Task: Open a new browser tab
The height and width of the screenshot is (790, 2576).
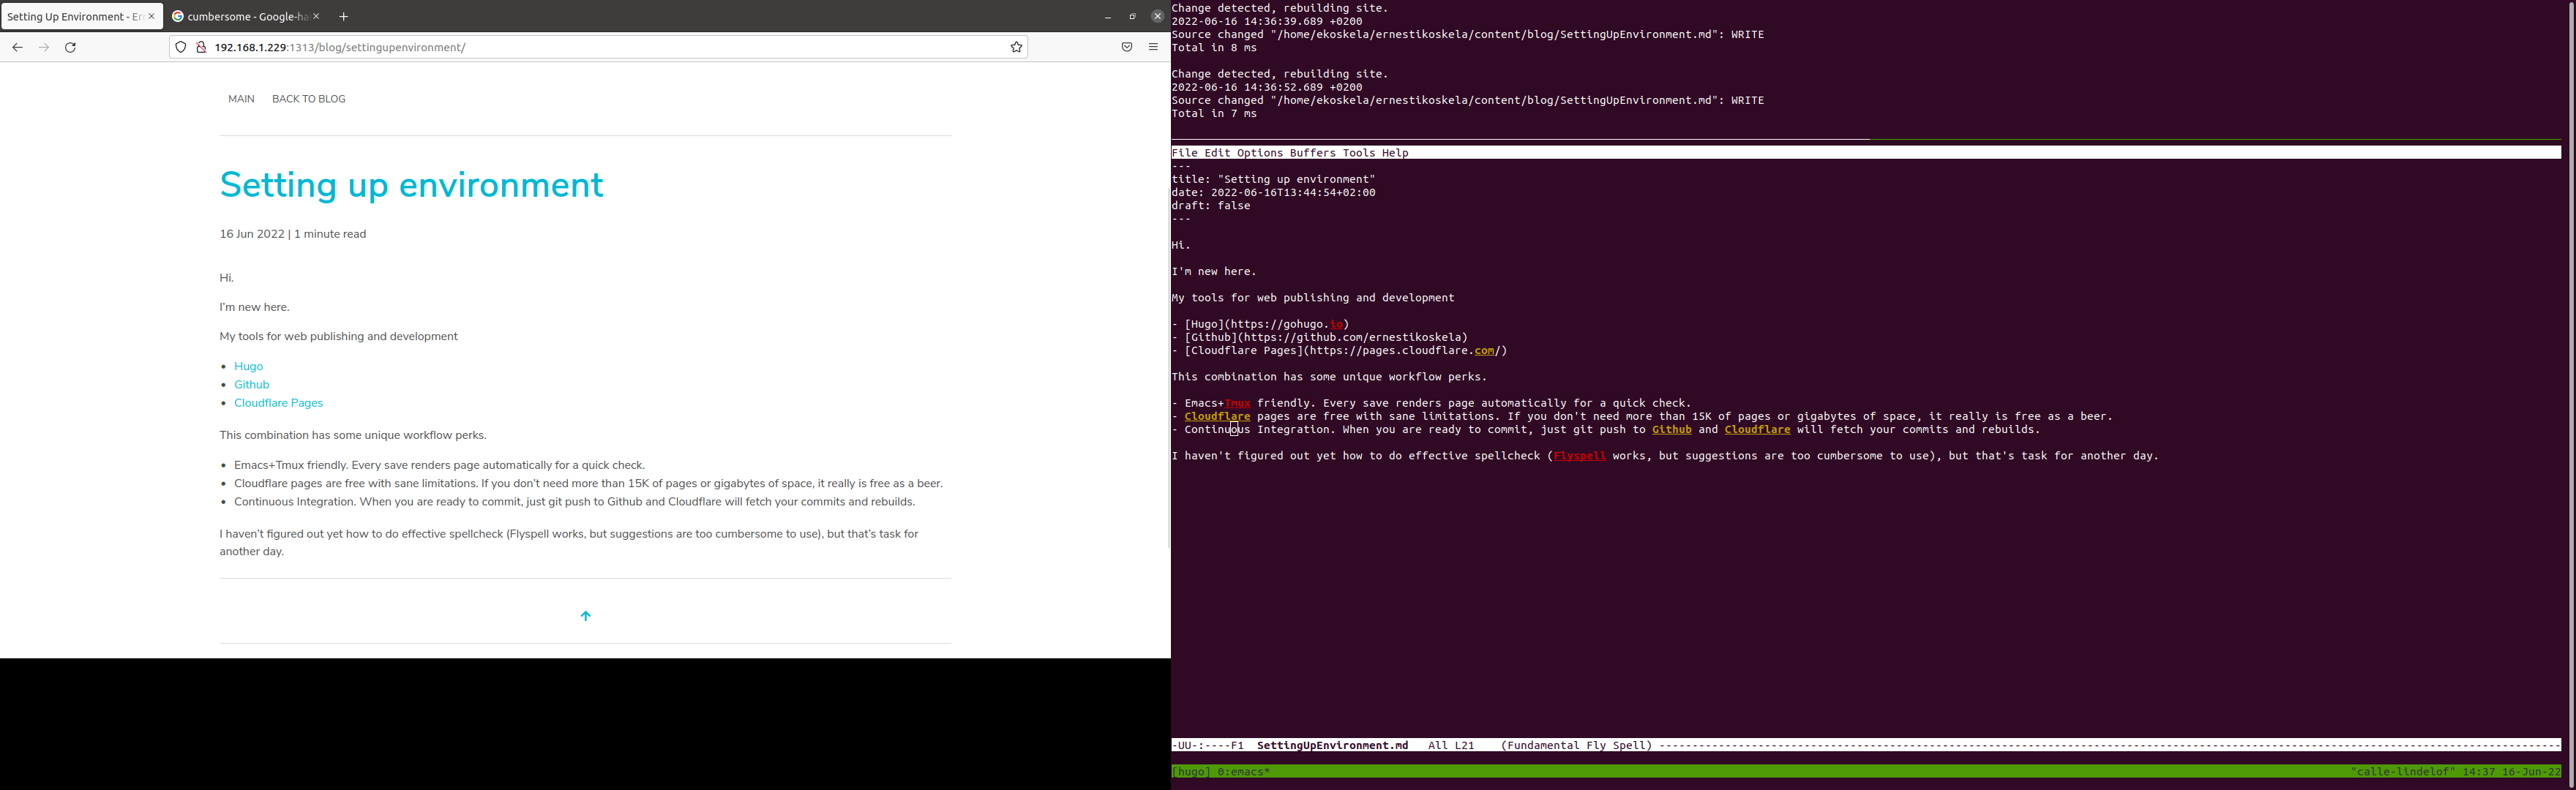Action: 344,16
